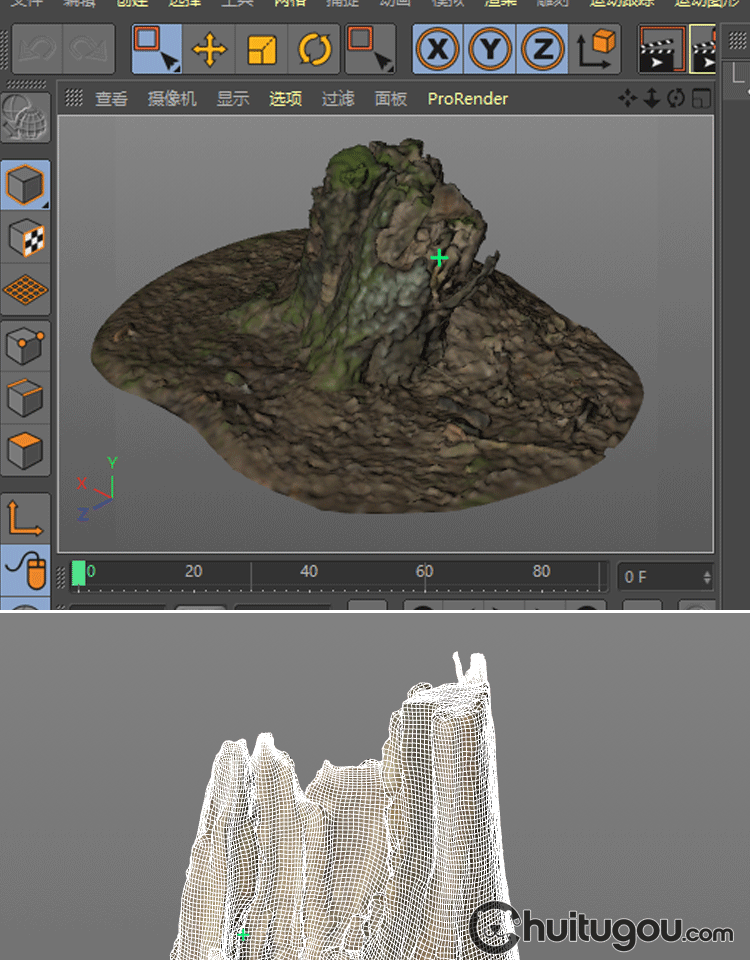Open the 摄像机 camera menu
This screenshot has height=960, width=750.
click(172, 99)
